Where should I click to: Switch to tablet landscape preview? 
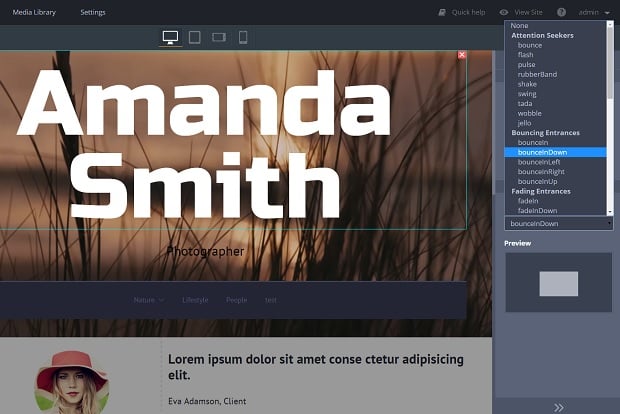(x=219, y=37)
